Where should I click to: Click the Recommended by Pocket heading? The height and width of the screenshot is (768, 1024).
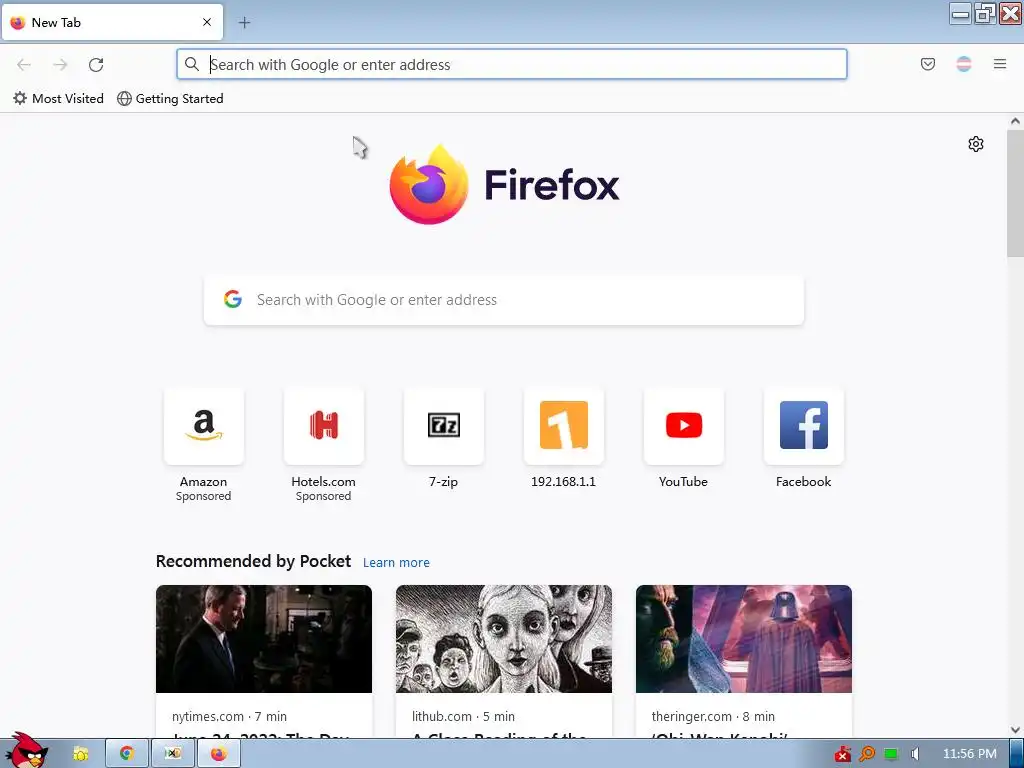point(253,562)
